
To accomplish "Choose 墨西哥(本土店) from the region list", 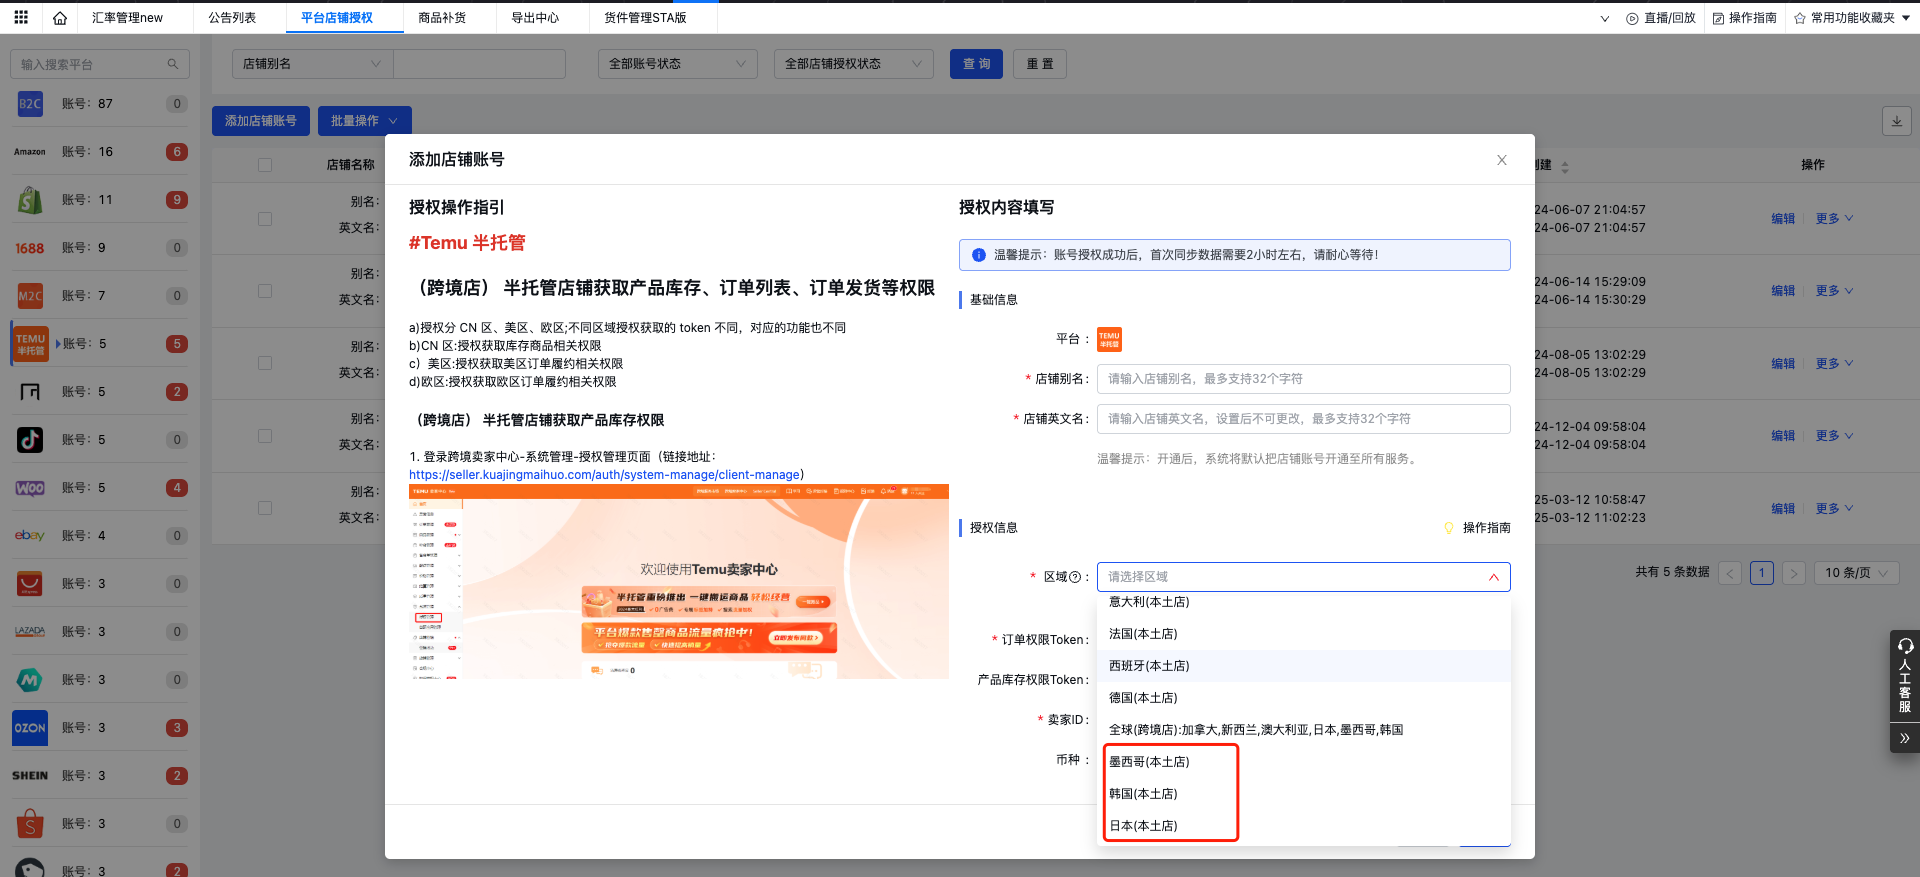I will 1304,762.
